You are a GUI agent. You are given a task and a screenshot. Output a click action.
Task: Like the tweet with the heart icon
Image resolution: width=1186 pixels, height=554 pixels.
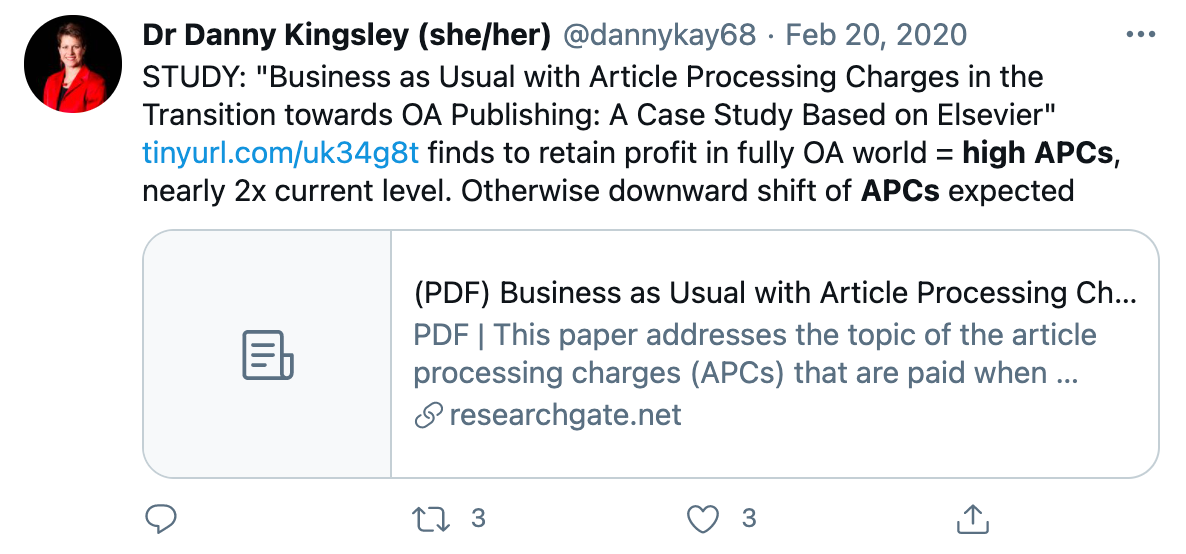pyautogui.click(x=705, y=518)
